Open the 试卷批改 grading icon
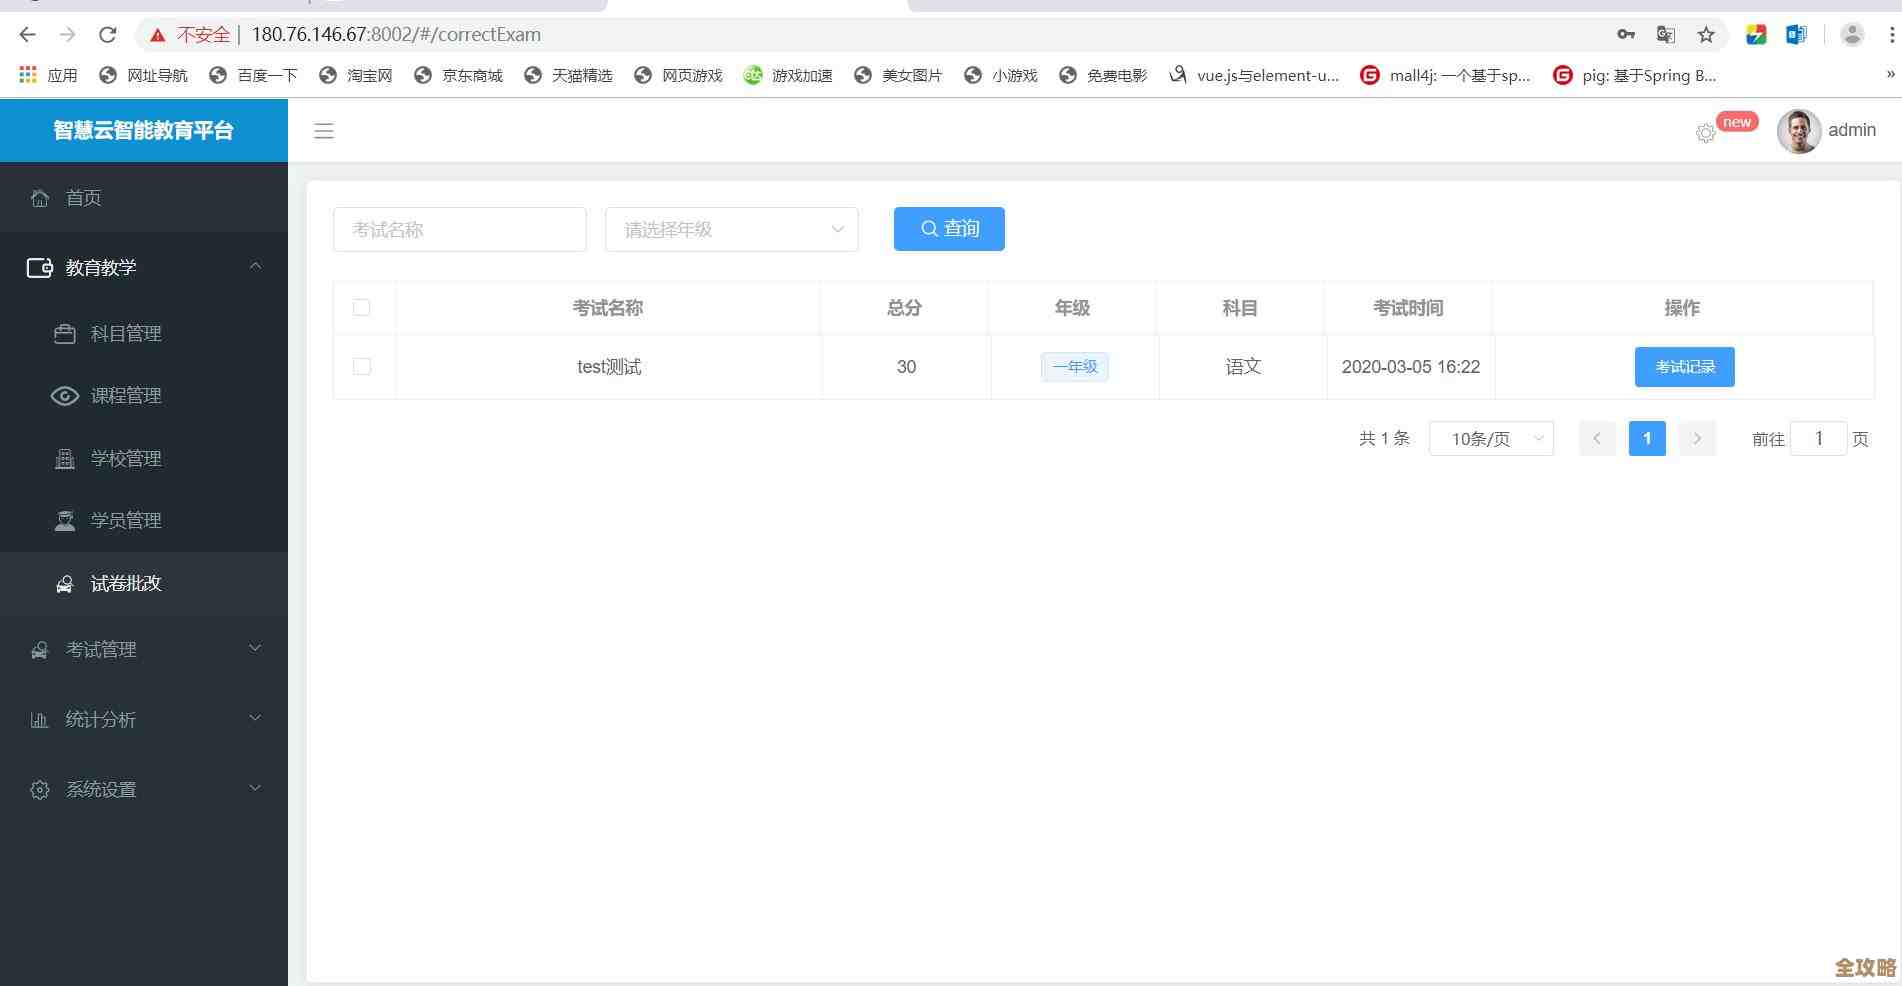This screenshot has width=1902, height=986. coord(64,583)
